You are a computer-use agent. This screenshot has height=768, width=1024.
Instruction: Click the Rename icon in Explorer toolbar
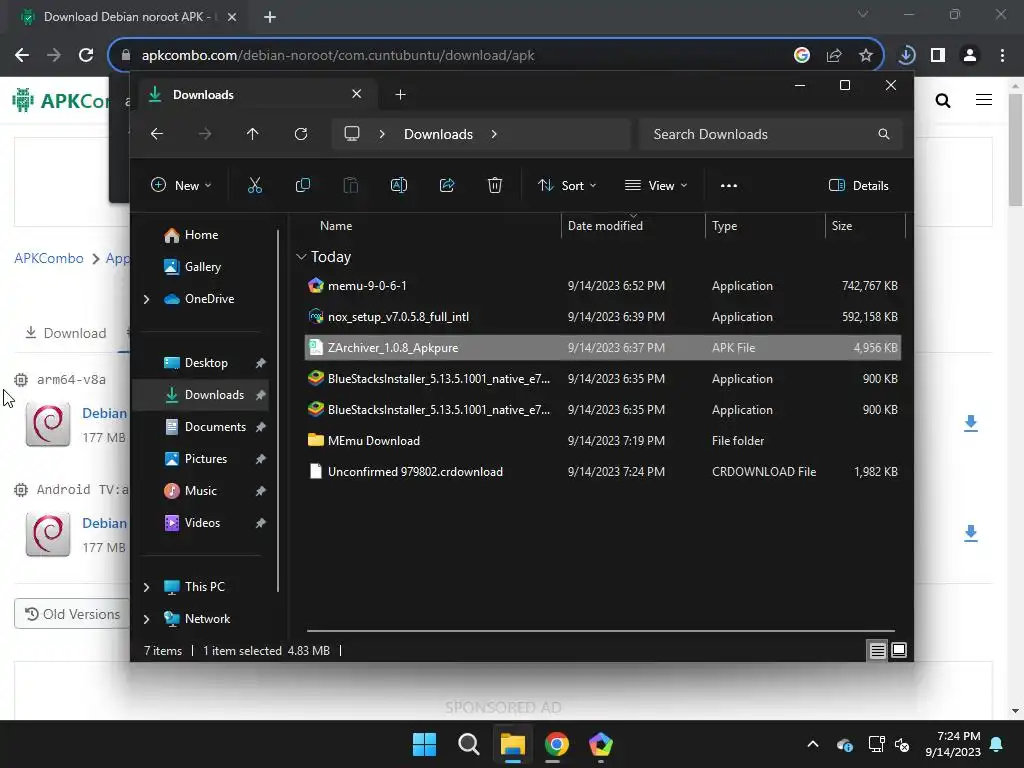[x=398, y=185]
